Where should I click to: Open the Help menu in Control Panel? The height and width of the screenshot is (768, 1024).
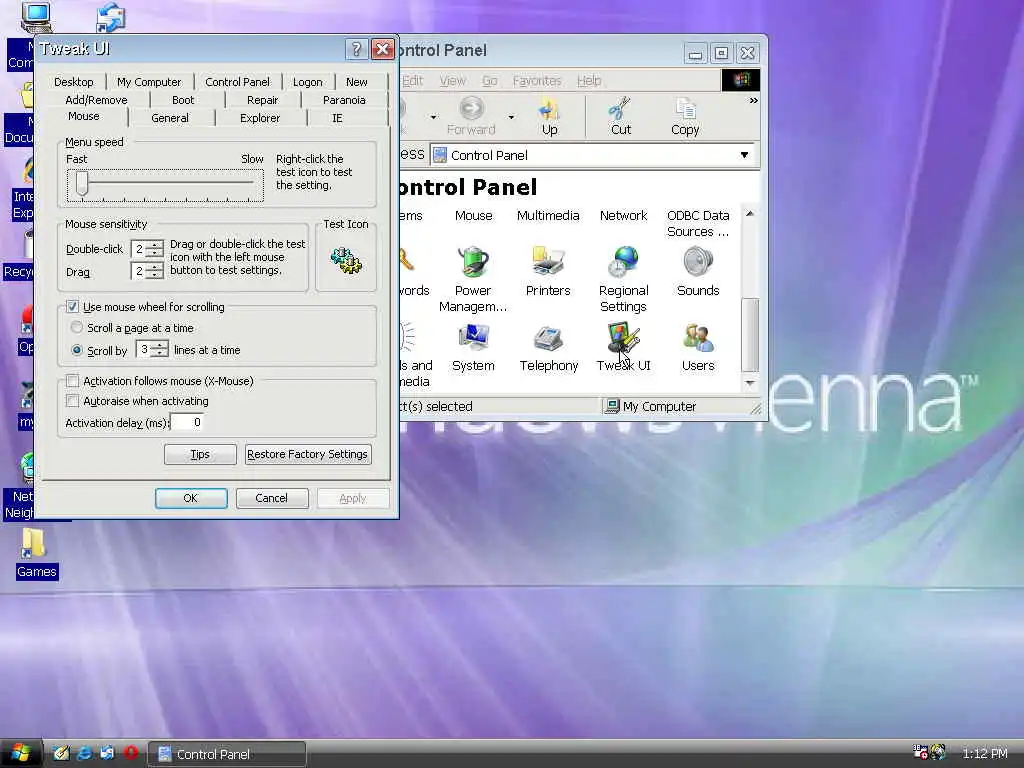pos(589,80)
